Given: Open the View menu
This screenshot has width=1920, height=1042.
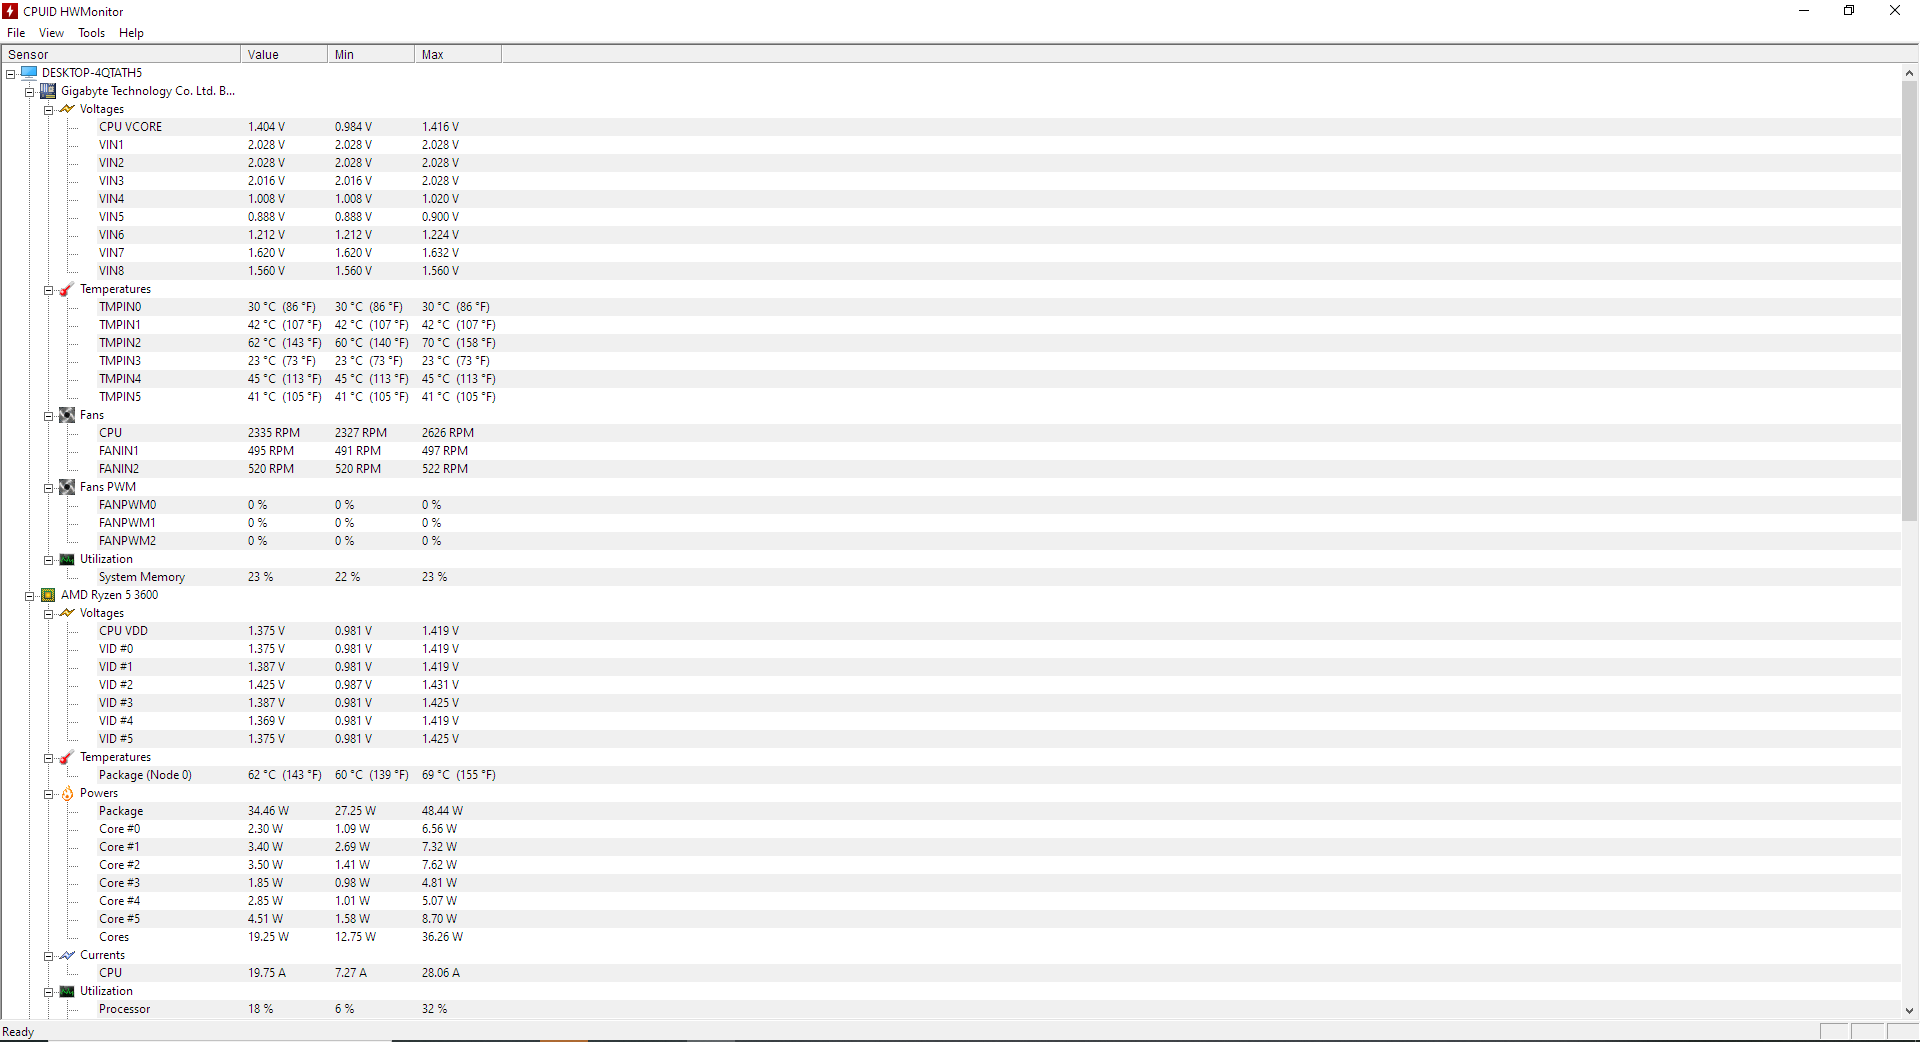Looking at the screenshot, I should click(51, 32).
